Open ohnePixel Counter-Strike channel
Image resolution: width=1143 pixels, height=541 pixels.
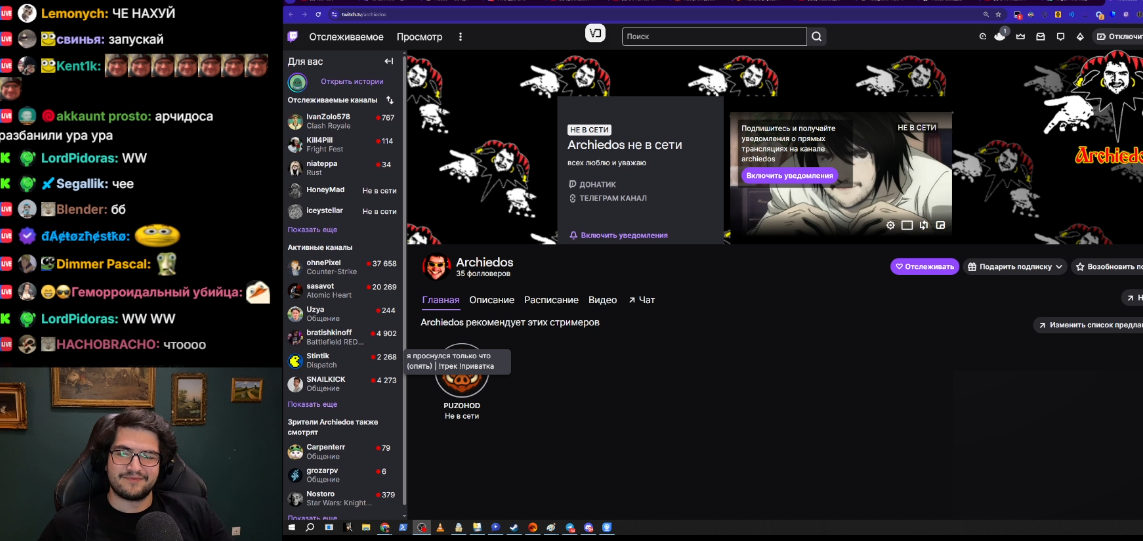point(343,267)
